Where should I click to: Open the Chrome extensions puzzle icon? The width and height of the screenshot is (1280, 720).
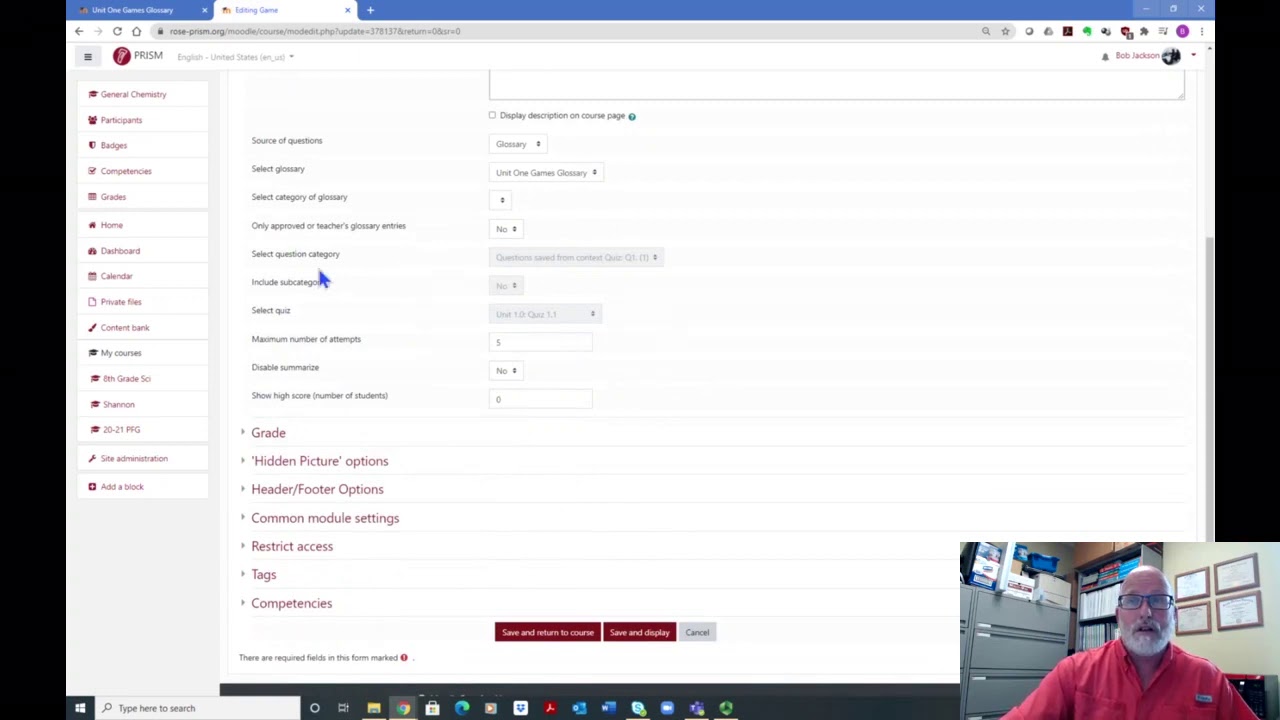1144,31
